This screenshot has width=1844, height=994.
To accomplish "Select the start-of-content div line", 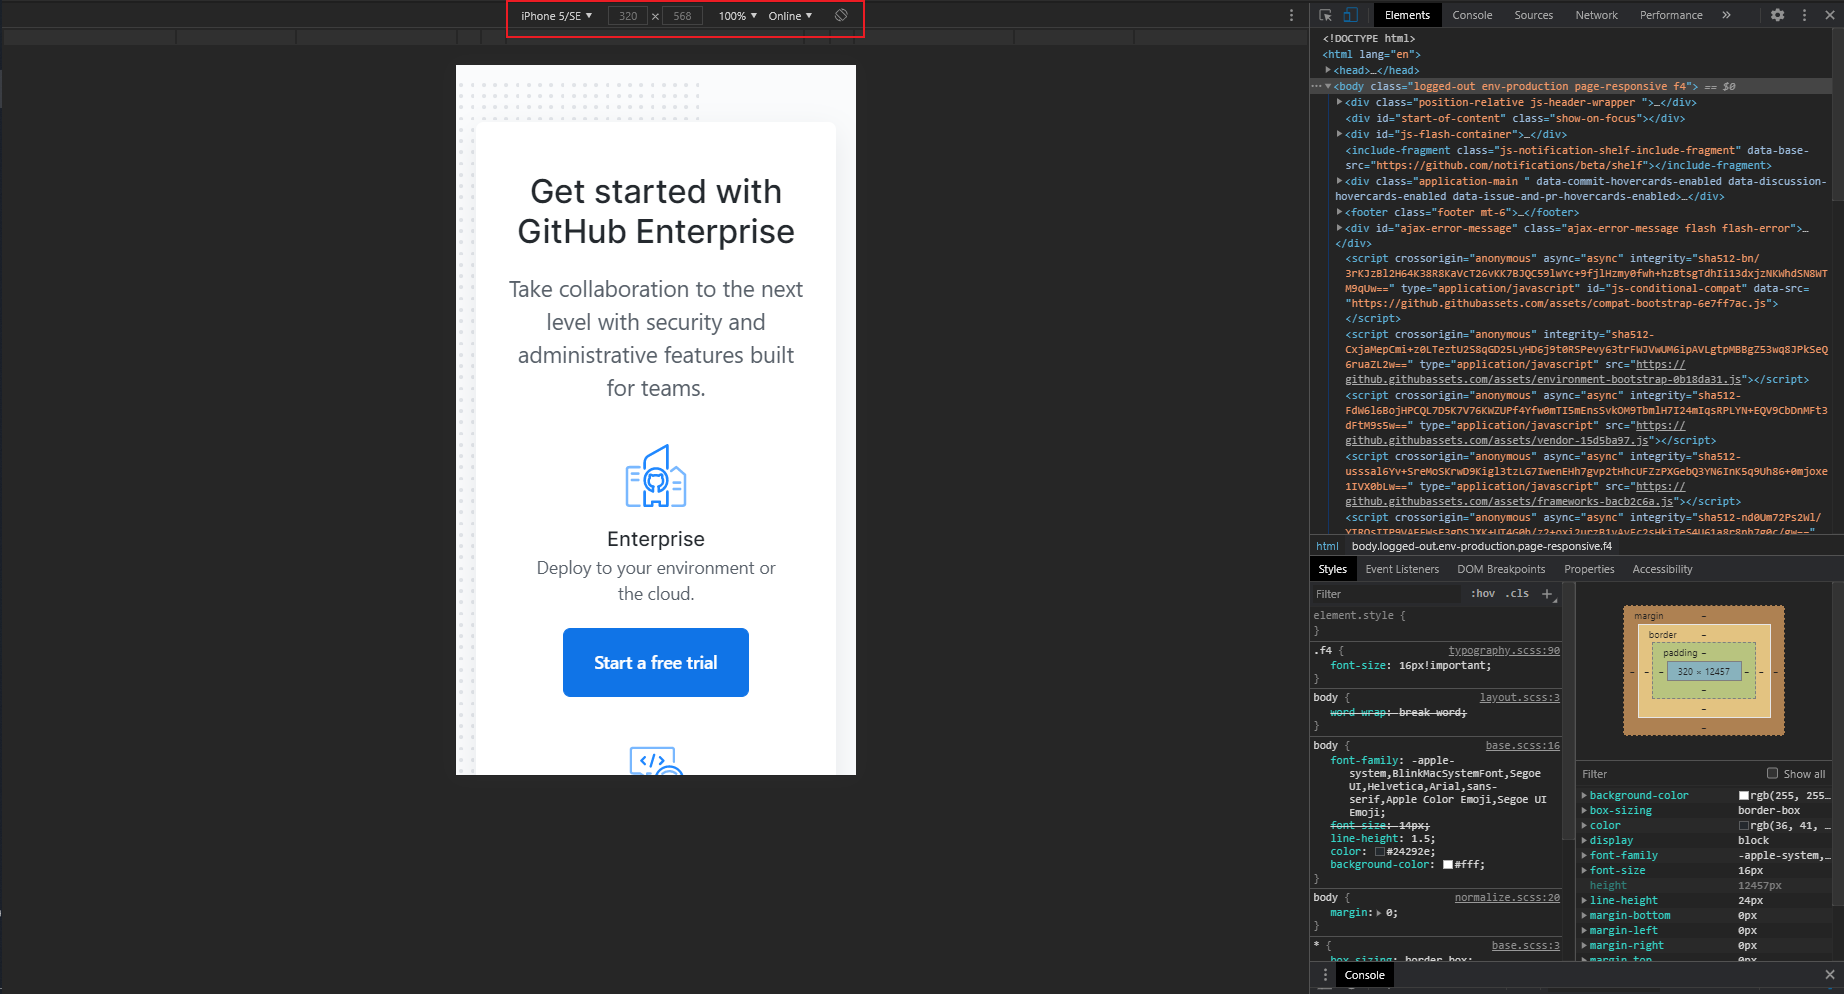I will tap(1514, 118).
